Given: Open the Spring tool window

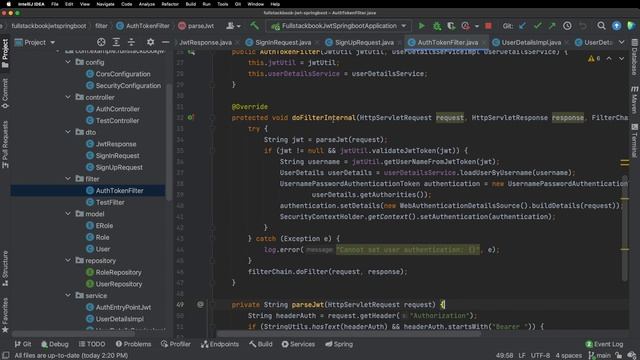Looking at the screenshot, I should 339,344.
